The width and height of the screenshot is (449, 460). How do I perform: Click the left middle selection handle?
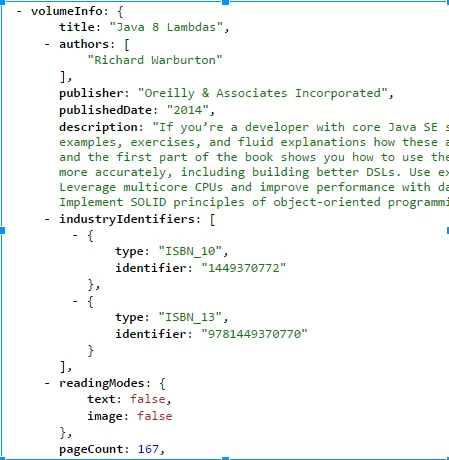2,230
